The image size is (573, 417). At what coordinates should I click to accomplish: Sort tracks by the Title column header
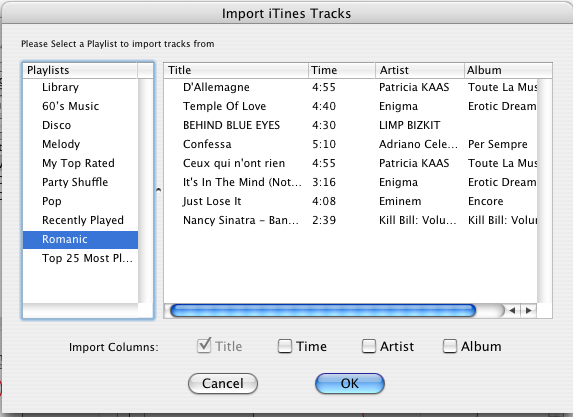point(236,70)
